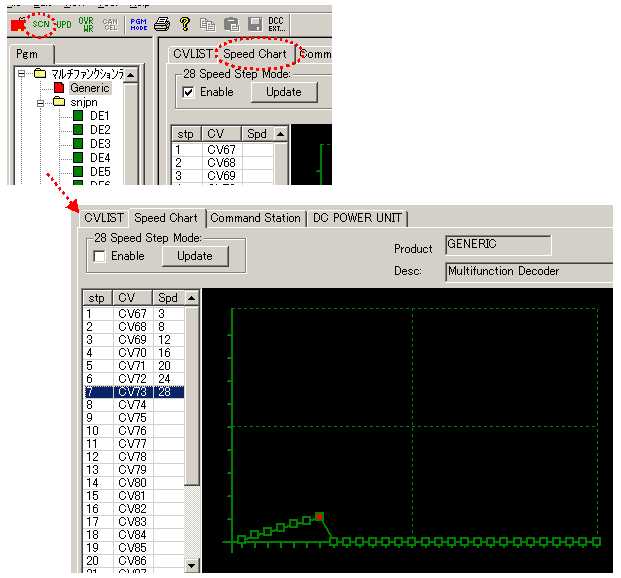The width and height of the screenshot is (621, 578).
Task: Open help with the question mark icon
Action: [x=184, y=21]
